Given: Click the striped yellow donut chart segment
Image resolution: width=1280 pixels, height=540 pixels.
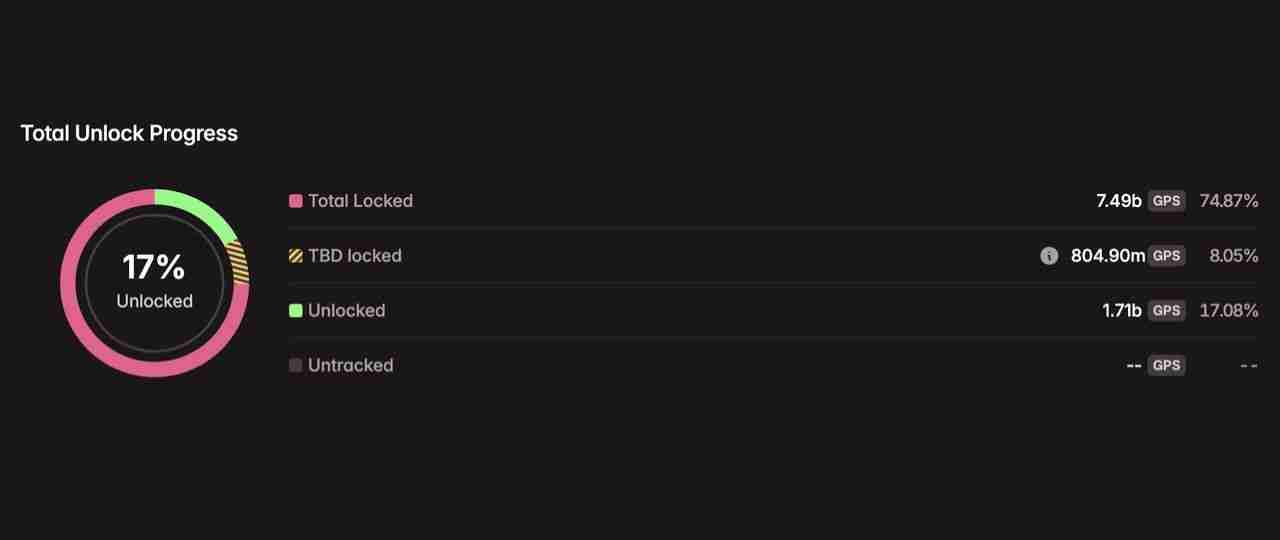Looking at the screenshot, I should click(238, 262).
